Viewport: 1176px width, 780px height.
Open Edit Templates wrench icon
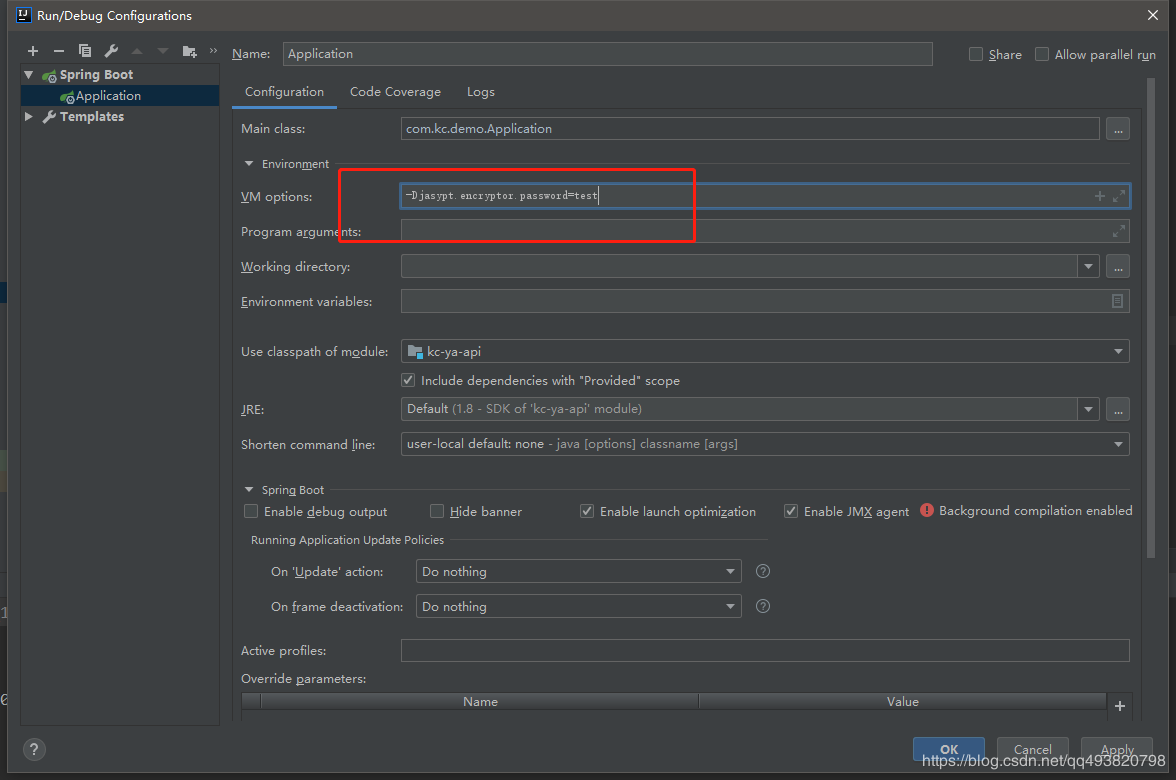point(111,51)
